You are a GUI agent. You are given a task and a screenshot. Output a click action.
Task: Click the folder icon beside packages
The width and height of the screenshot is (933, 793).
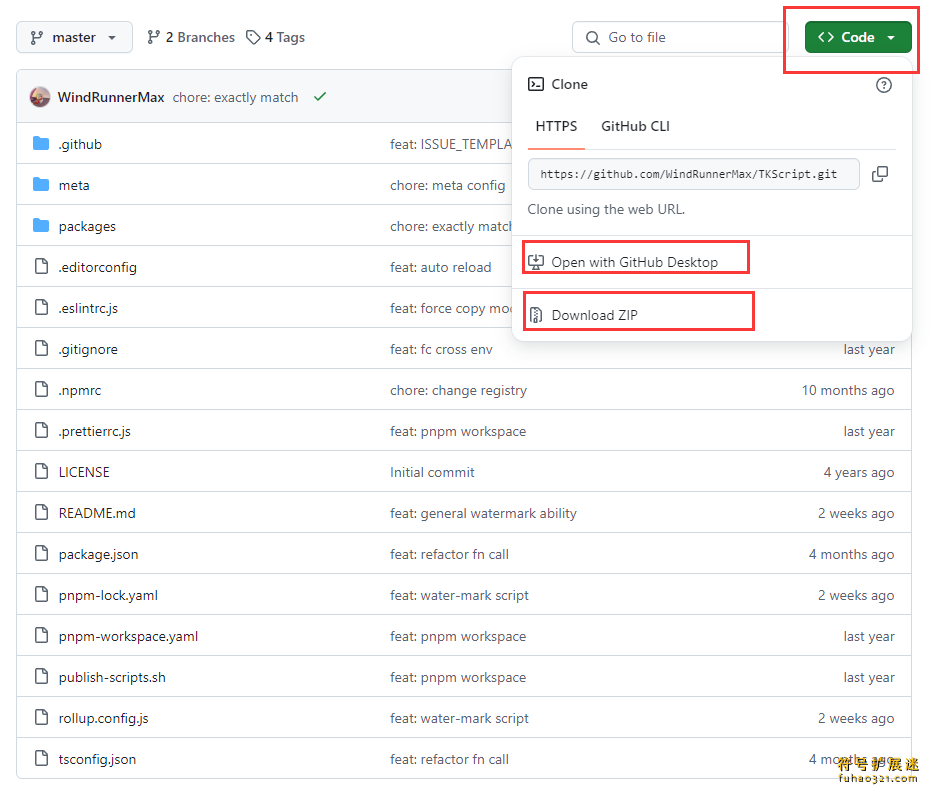click(x=41, y=225)
